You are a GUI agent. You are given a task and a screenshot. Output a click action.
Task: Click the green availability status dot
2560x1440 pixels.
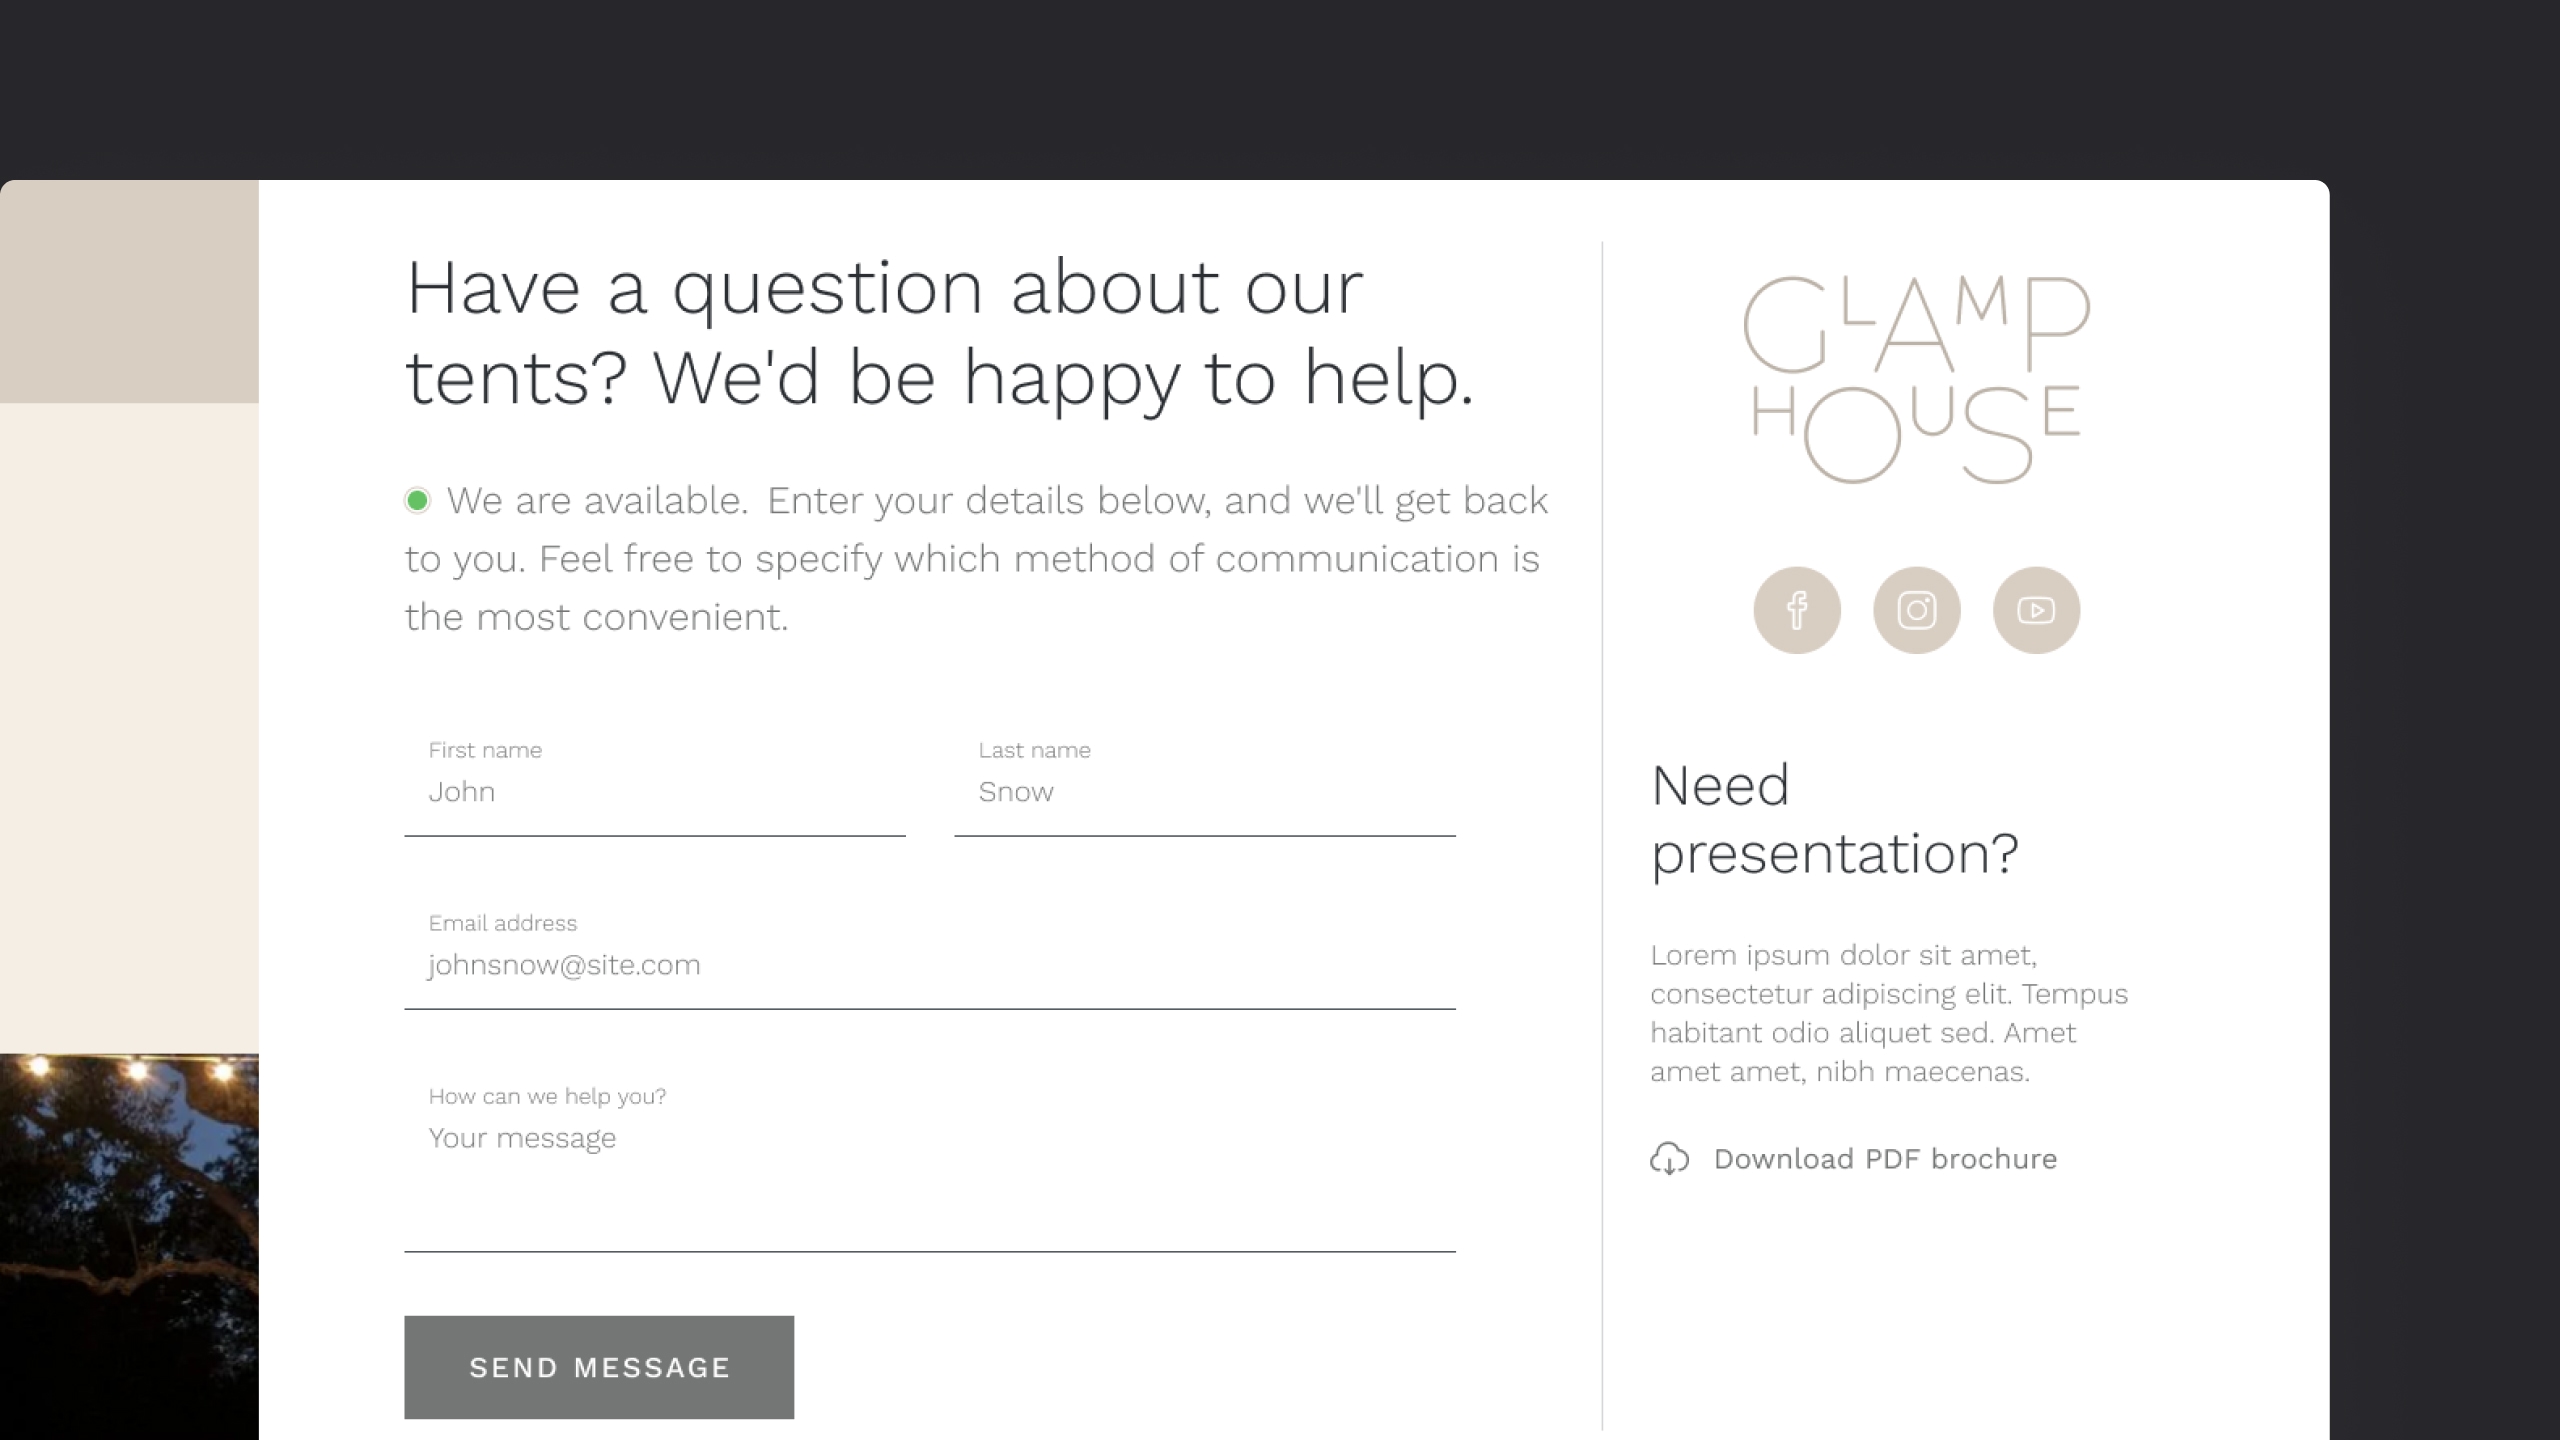coord(417,500)
